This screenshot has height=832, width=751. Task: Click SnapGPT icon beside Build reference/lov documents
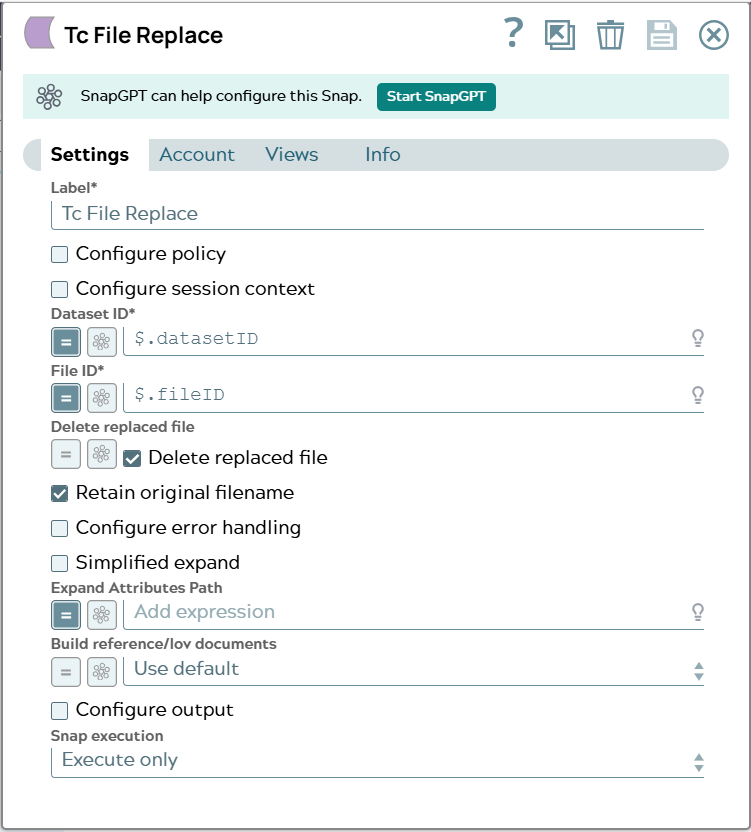coord(101,672)
